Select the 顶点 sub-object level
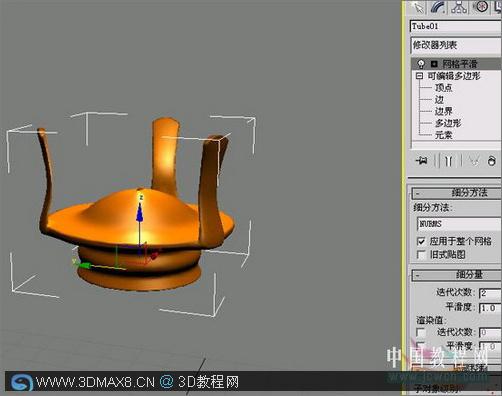The width and height of the screenshot is (502, 396). pos(443,88)
